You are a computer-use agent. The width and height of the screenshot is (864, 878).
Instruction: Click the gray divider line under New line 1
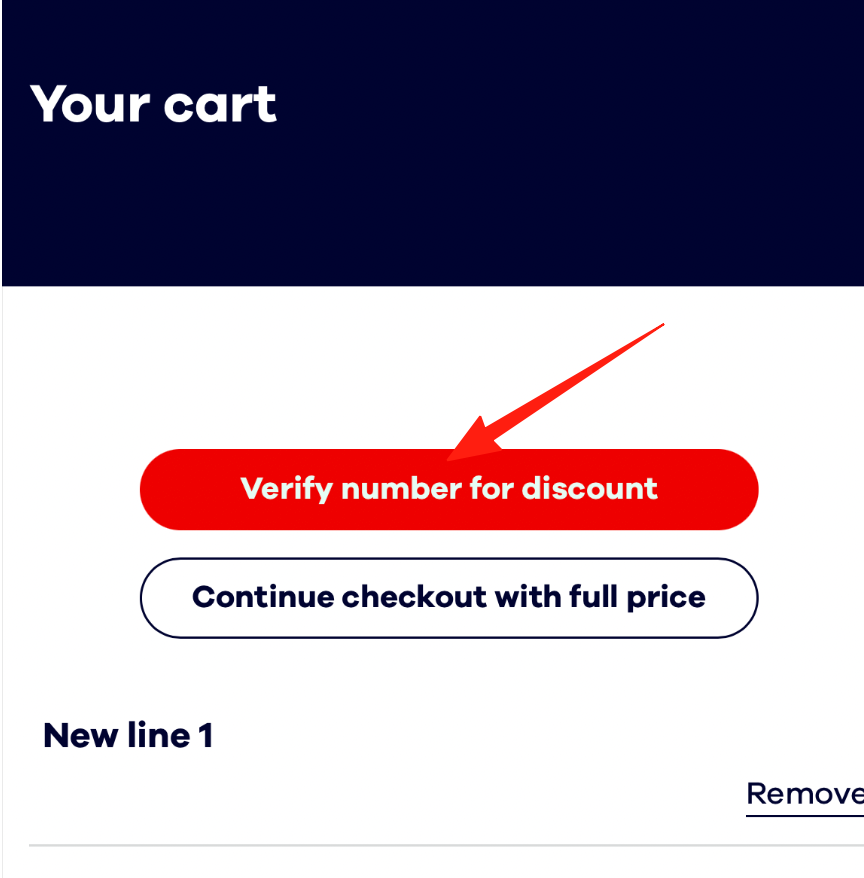[x=446, y=845]
